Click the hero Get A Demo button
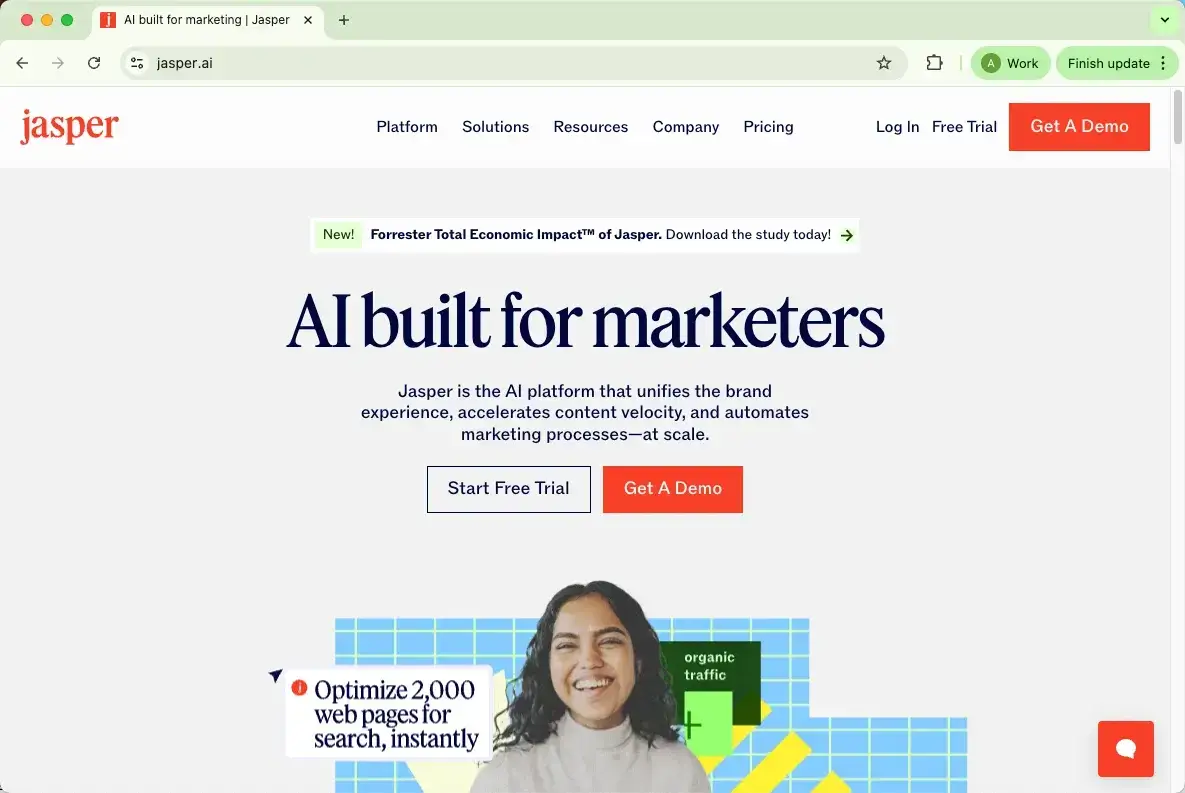 pos(673,489)
